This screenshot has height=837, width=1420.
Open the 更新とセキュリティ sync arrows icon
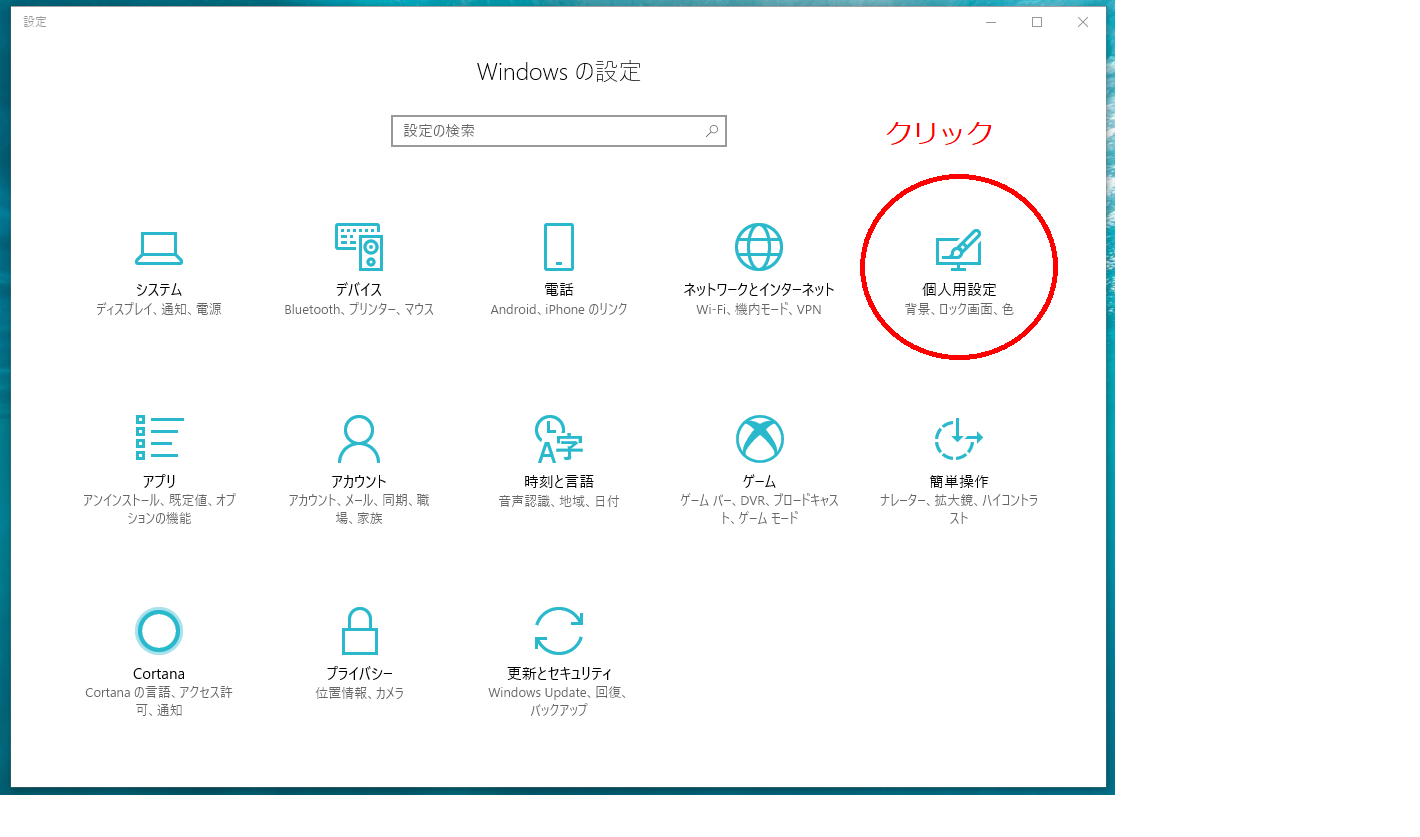tap(559, 631)
